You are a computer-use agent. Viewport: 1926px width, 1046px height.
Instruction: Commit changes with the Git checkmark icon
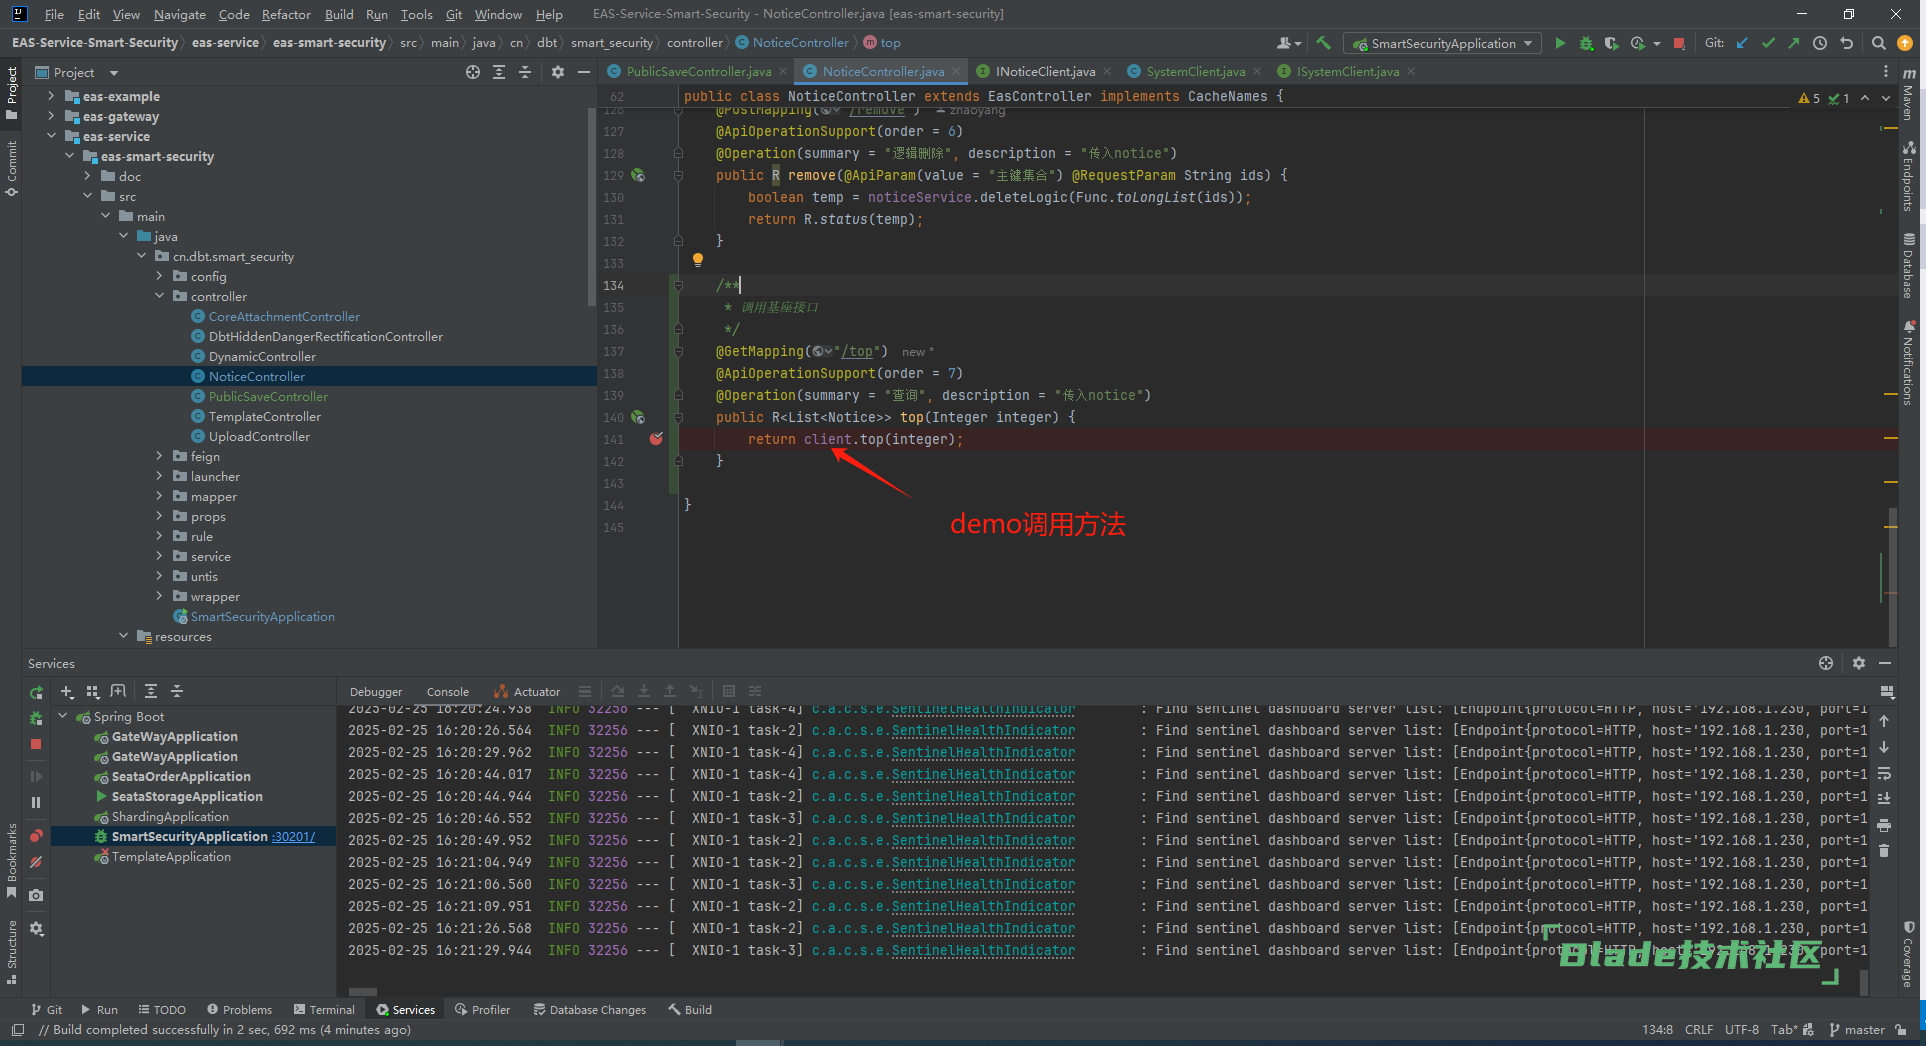click(x=1768, y=43)
